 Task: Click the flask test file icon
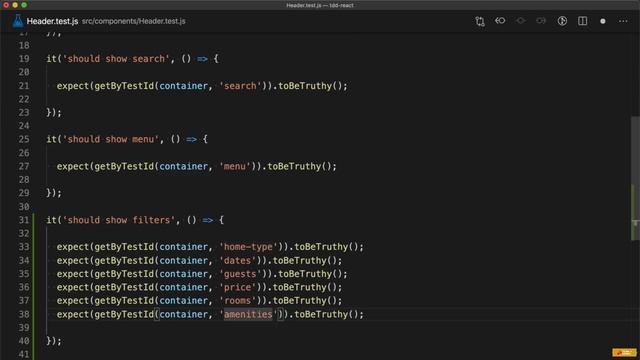click(x=18, y=21)
